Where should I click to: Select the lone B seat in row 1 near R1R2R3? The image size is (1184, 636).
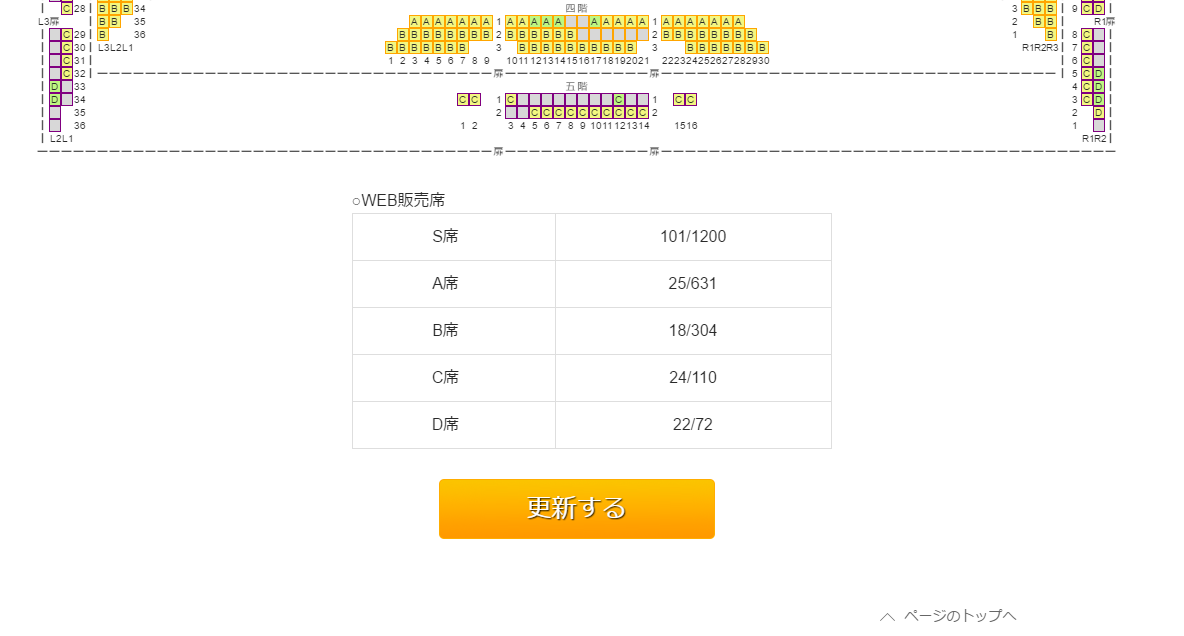point(1050,34)
